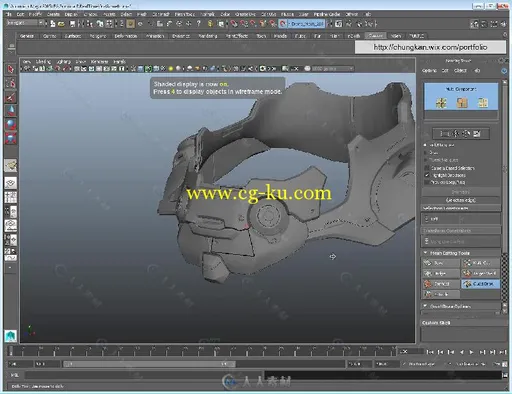Enable Camera Based Selection checkbox
The height and width of the screenshot is (394, 512).
click(426, 168)
